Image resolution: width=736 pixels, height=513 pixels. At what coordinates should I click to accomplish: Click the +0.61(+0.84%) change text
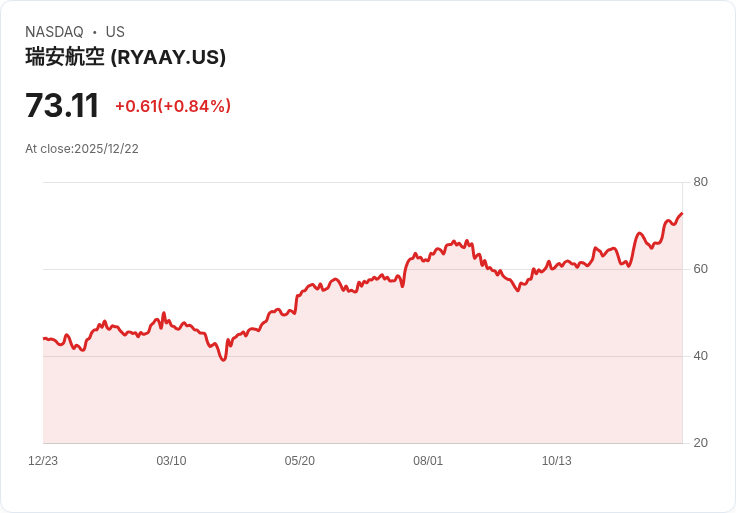click(x=173, y=106)
